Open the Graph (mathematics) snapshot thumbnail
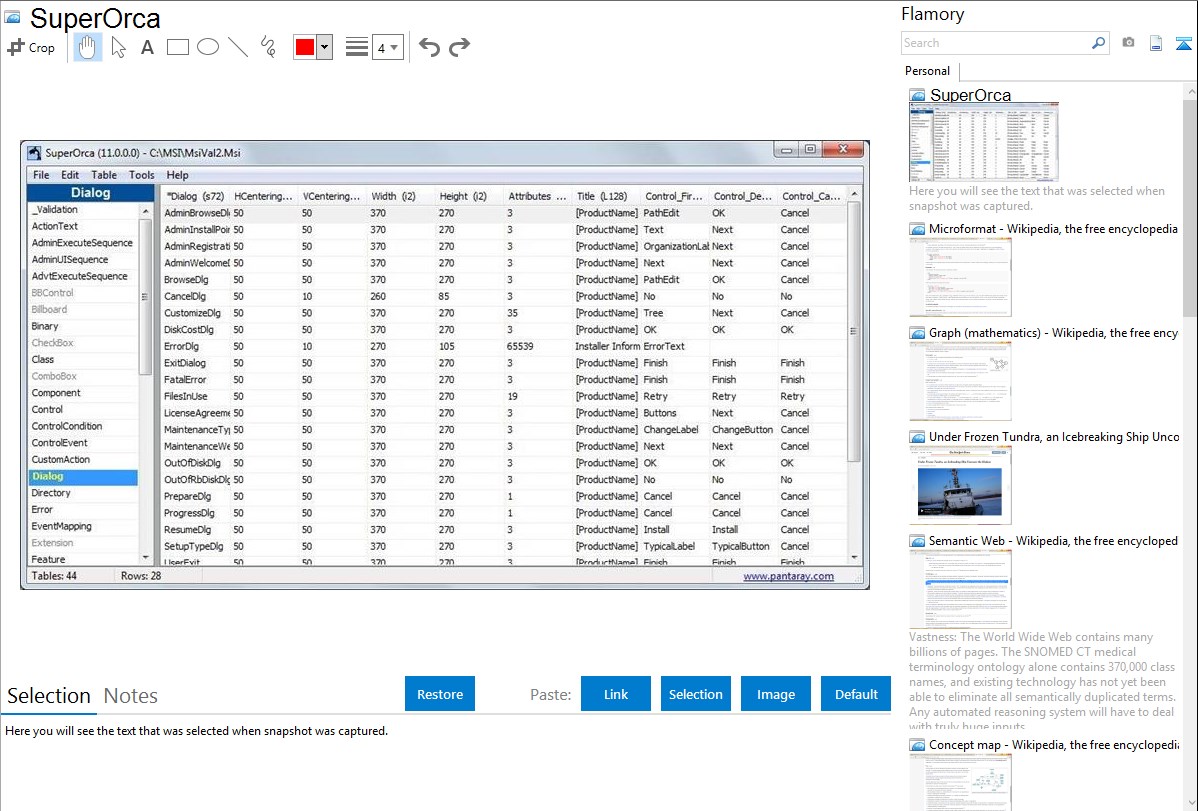The image size is (1198, 811). (960, 381)
